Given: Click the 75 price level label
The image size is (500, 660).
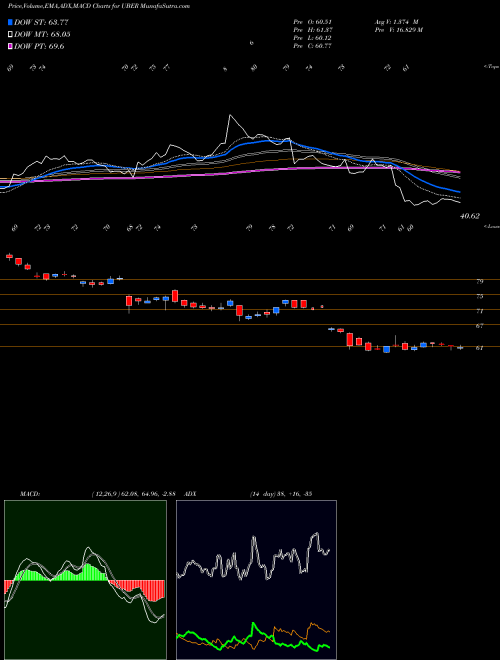Looking at the screenshot, I should (x=480, y=296).
